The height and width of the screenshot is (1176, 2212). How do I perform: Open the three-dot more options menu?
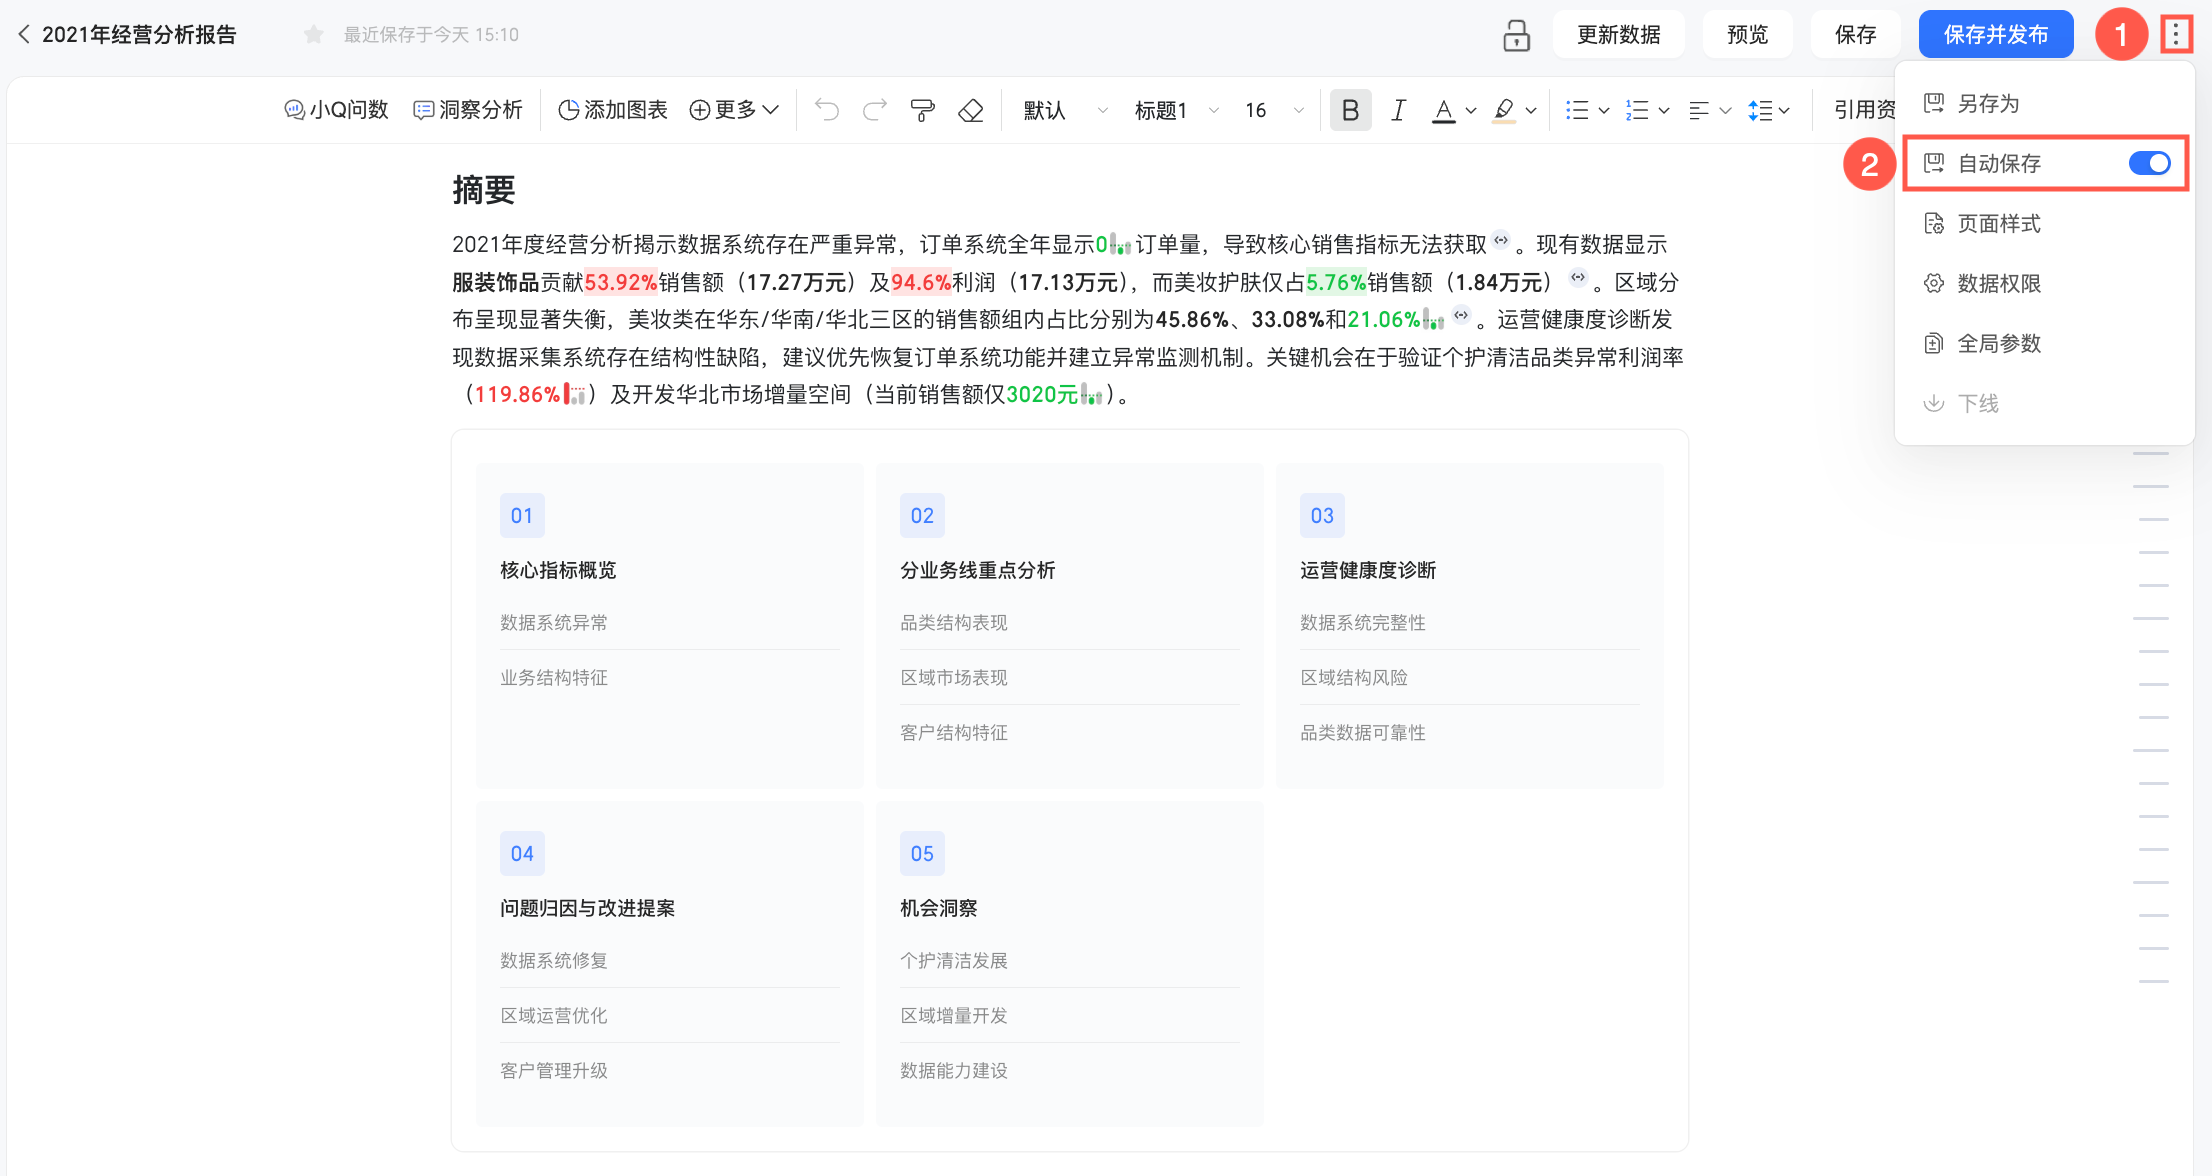[x=2175, y=35]
